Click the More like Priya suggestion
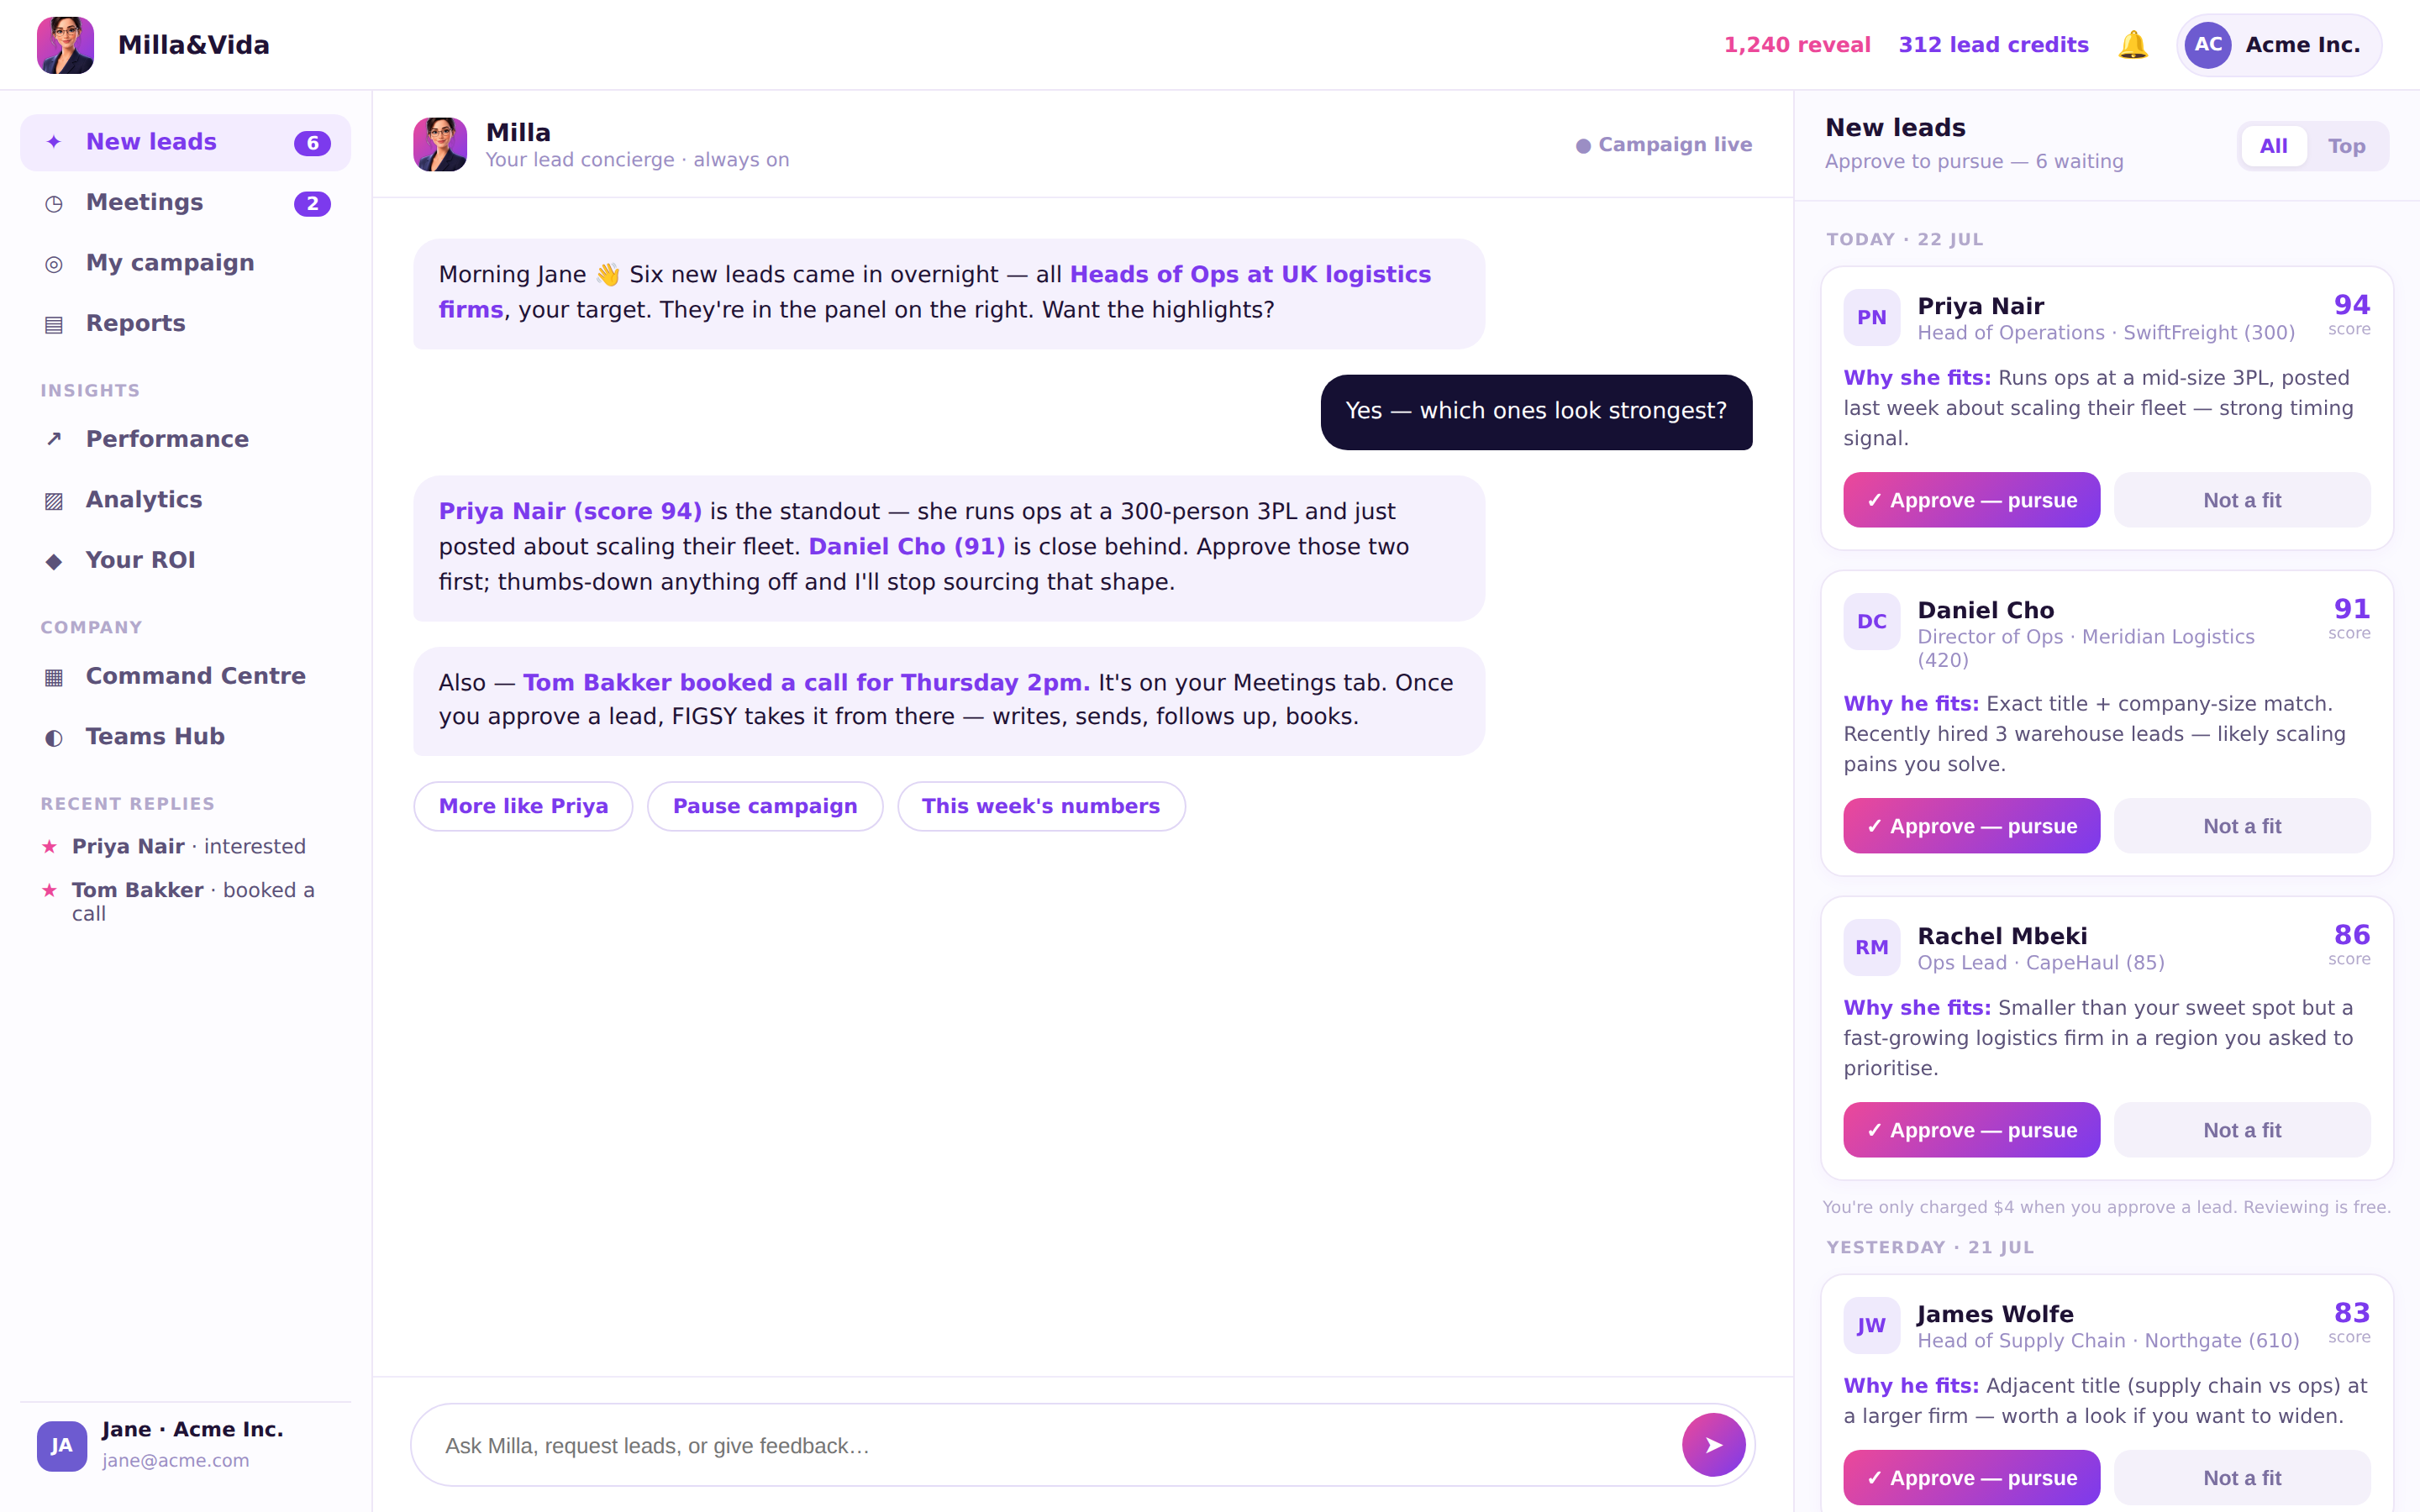Viewport: 2420px width, 1512px height. (523, 806)
